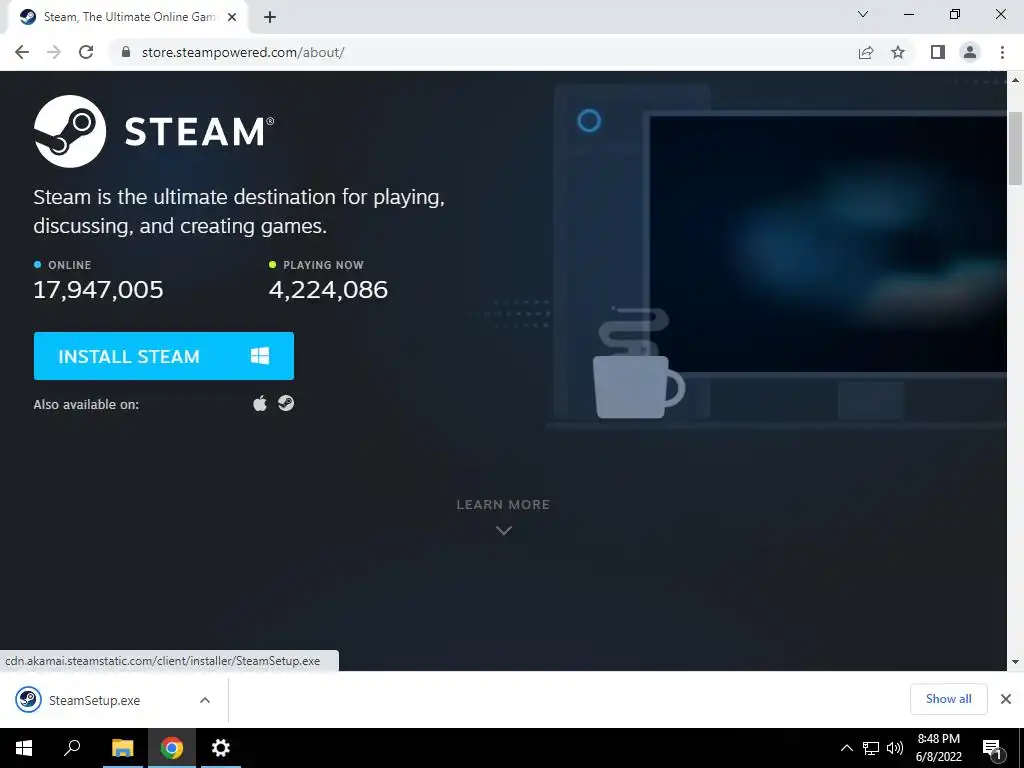Viewport: 1024px width, 768px height.
Task: Select the Steam browser tab
Action: pyautogui.click(x=129, y=17)
